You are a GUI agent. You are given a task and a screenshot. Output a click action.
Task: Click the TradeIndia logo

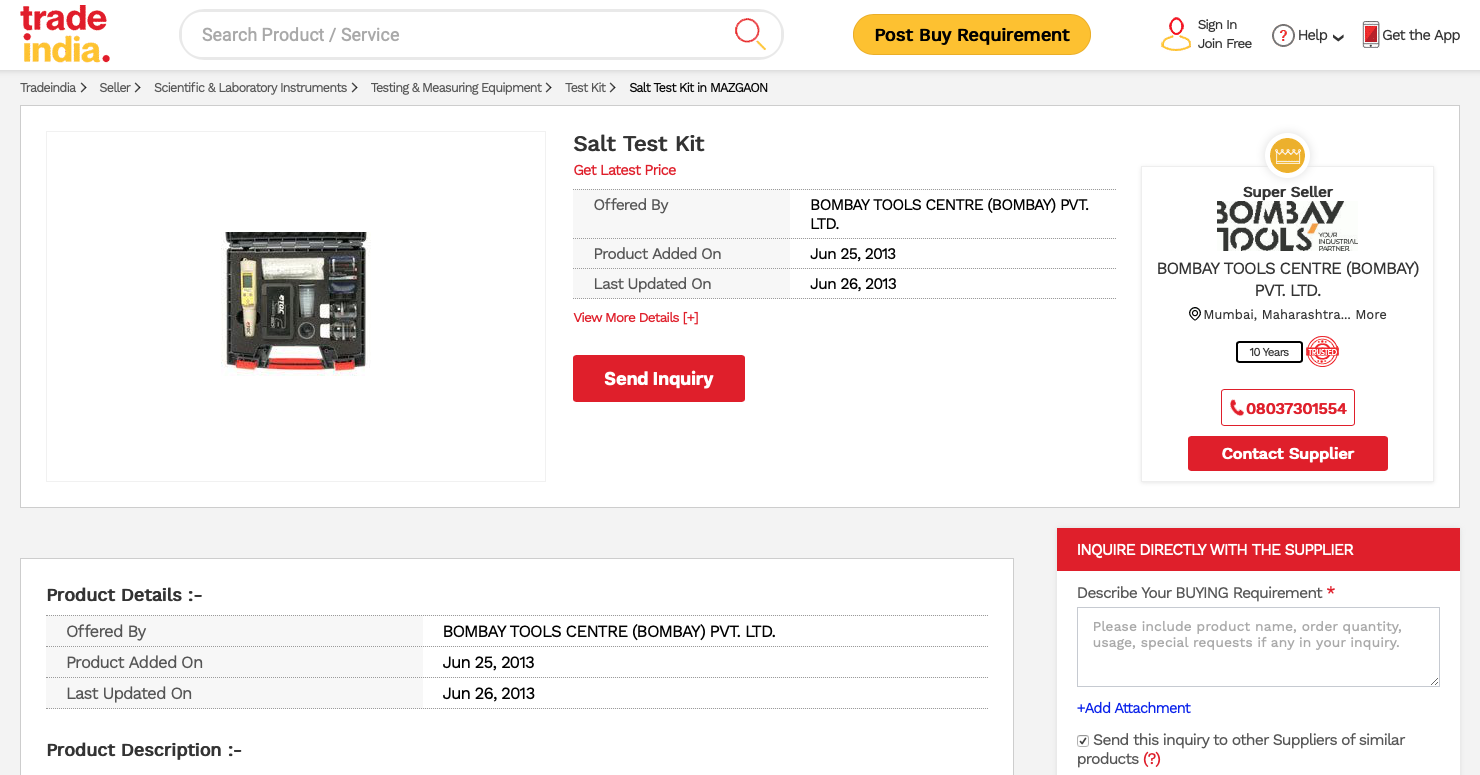[65, 35]
